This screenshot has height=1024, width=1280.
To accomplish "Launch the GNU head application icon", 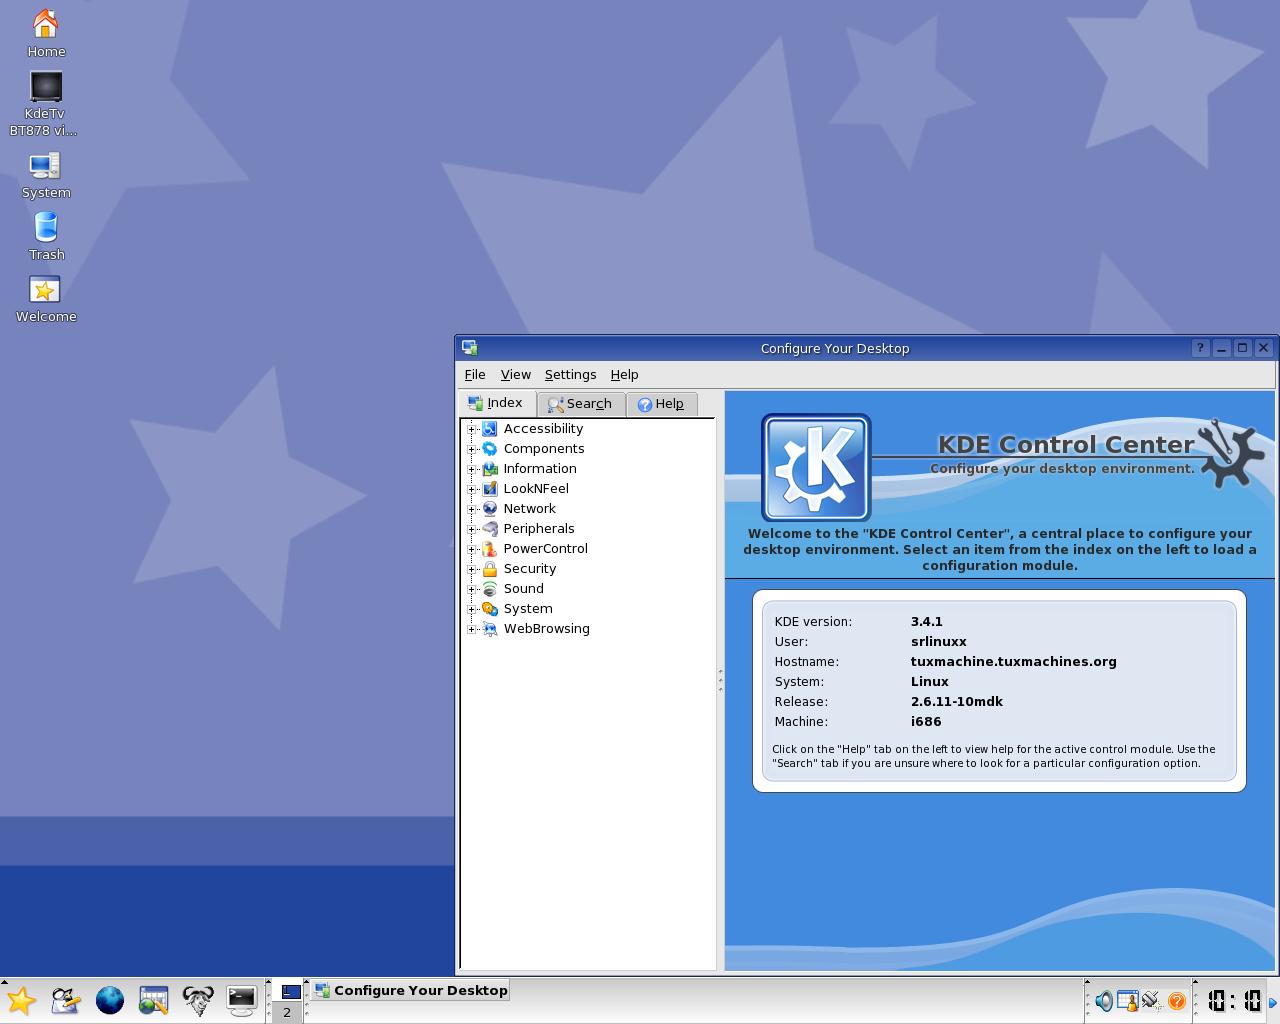I will [x=198, y=1000].
